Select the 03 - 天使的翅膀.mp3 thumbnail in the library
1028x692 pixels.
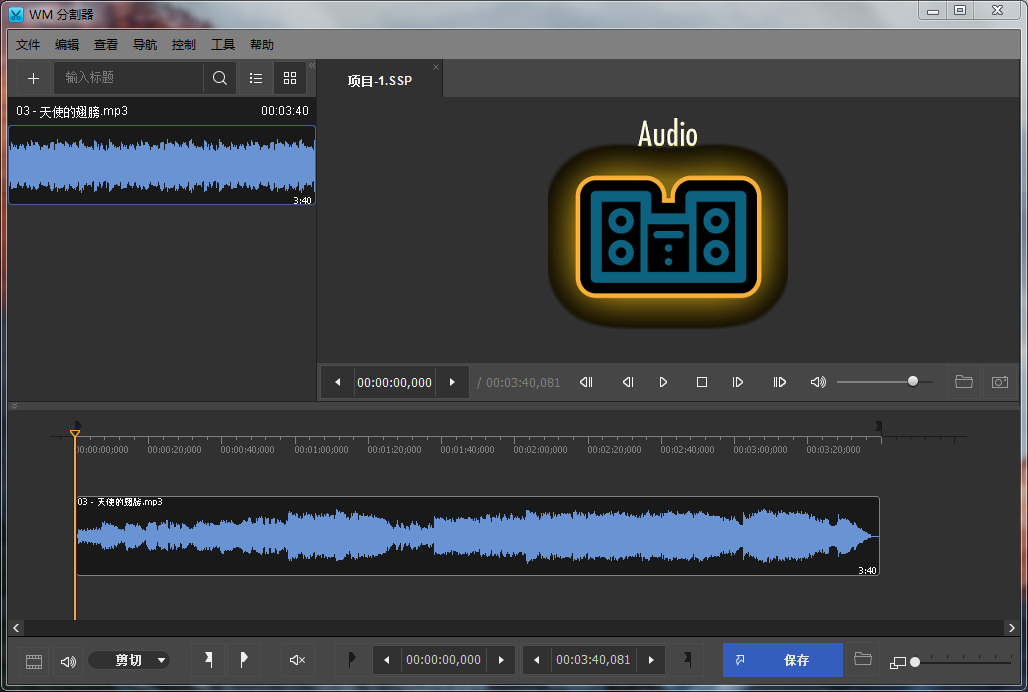click(162, 164)
